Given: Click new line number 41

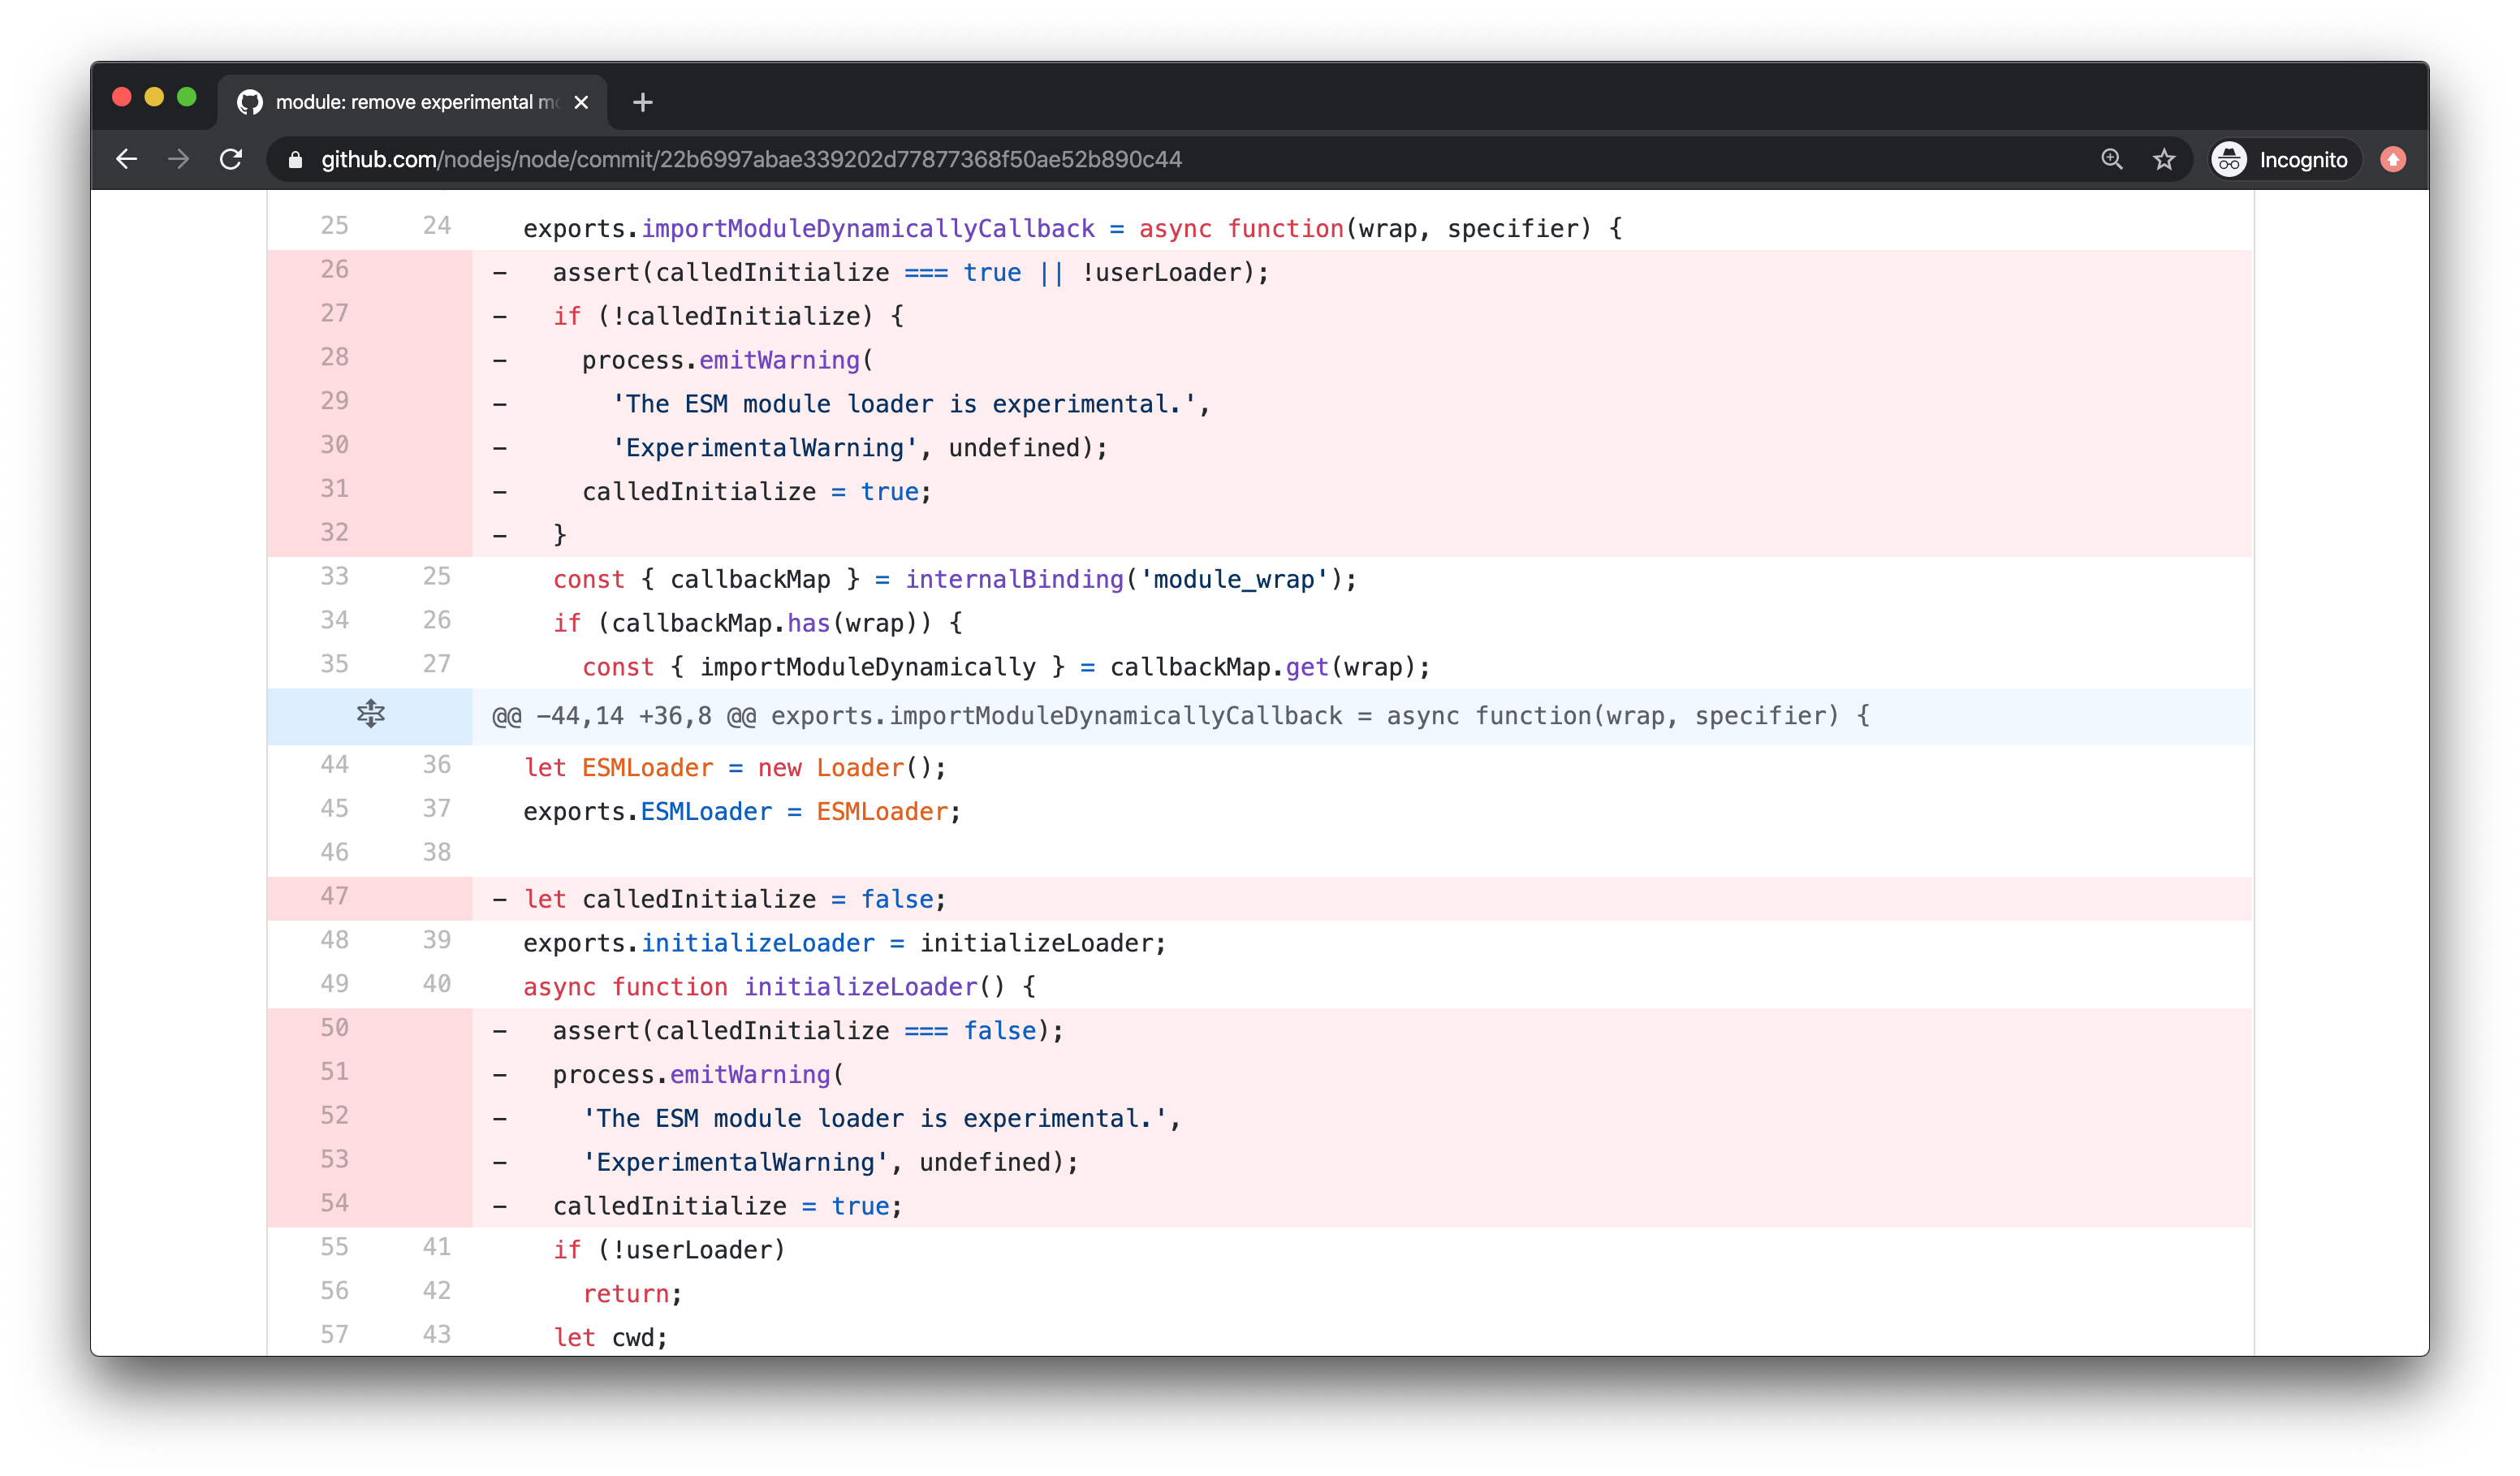Looking at the screenshot, I should 436,1247.
